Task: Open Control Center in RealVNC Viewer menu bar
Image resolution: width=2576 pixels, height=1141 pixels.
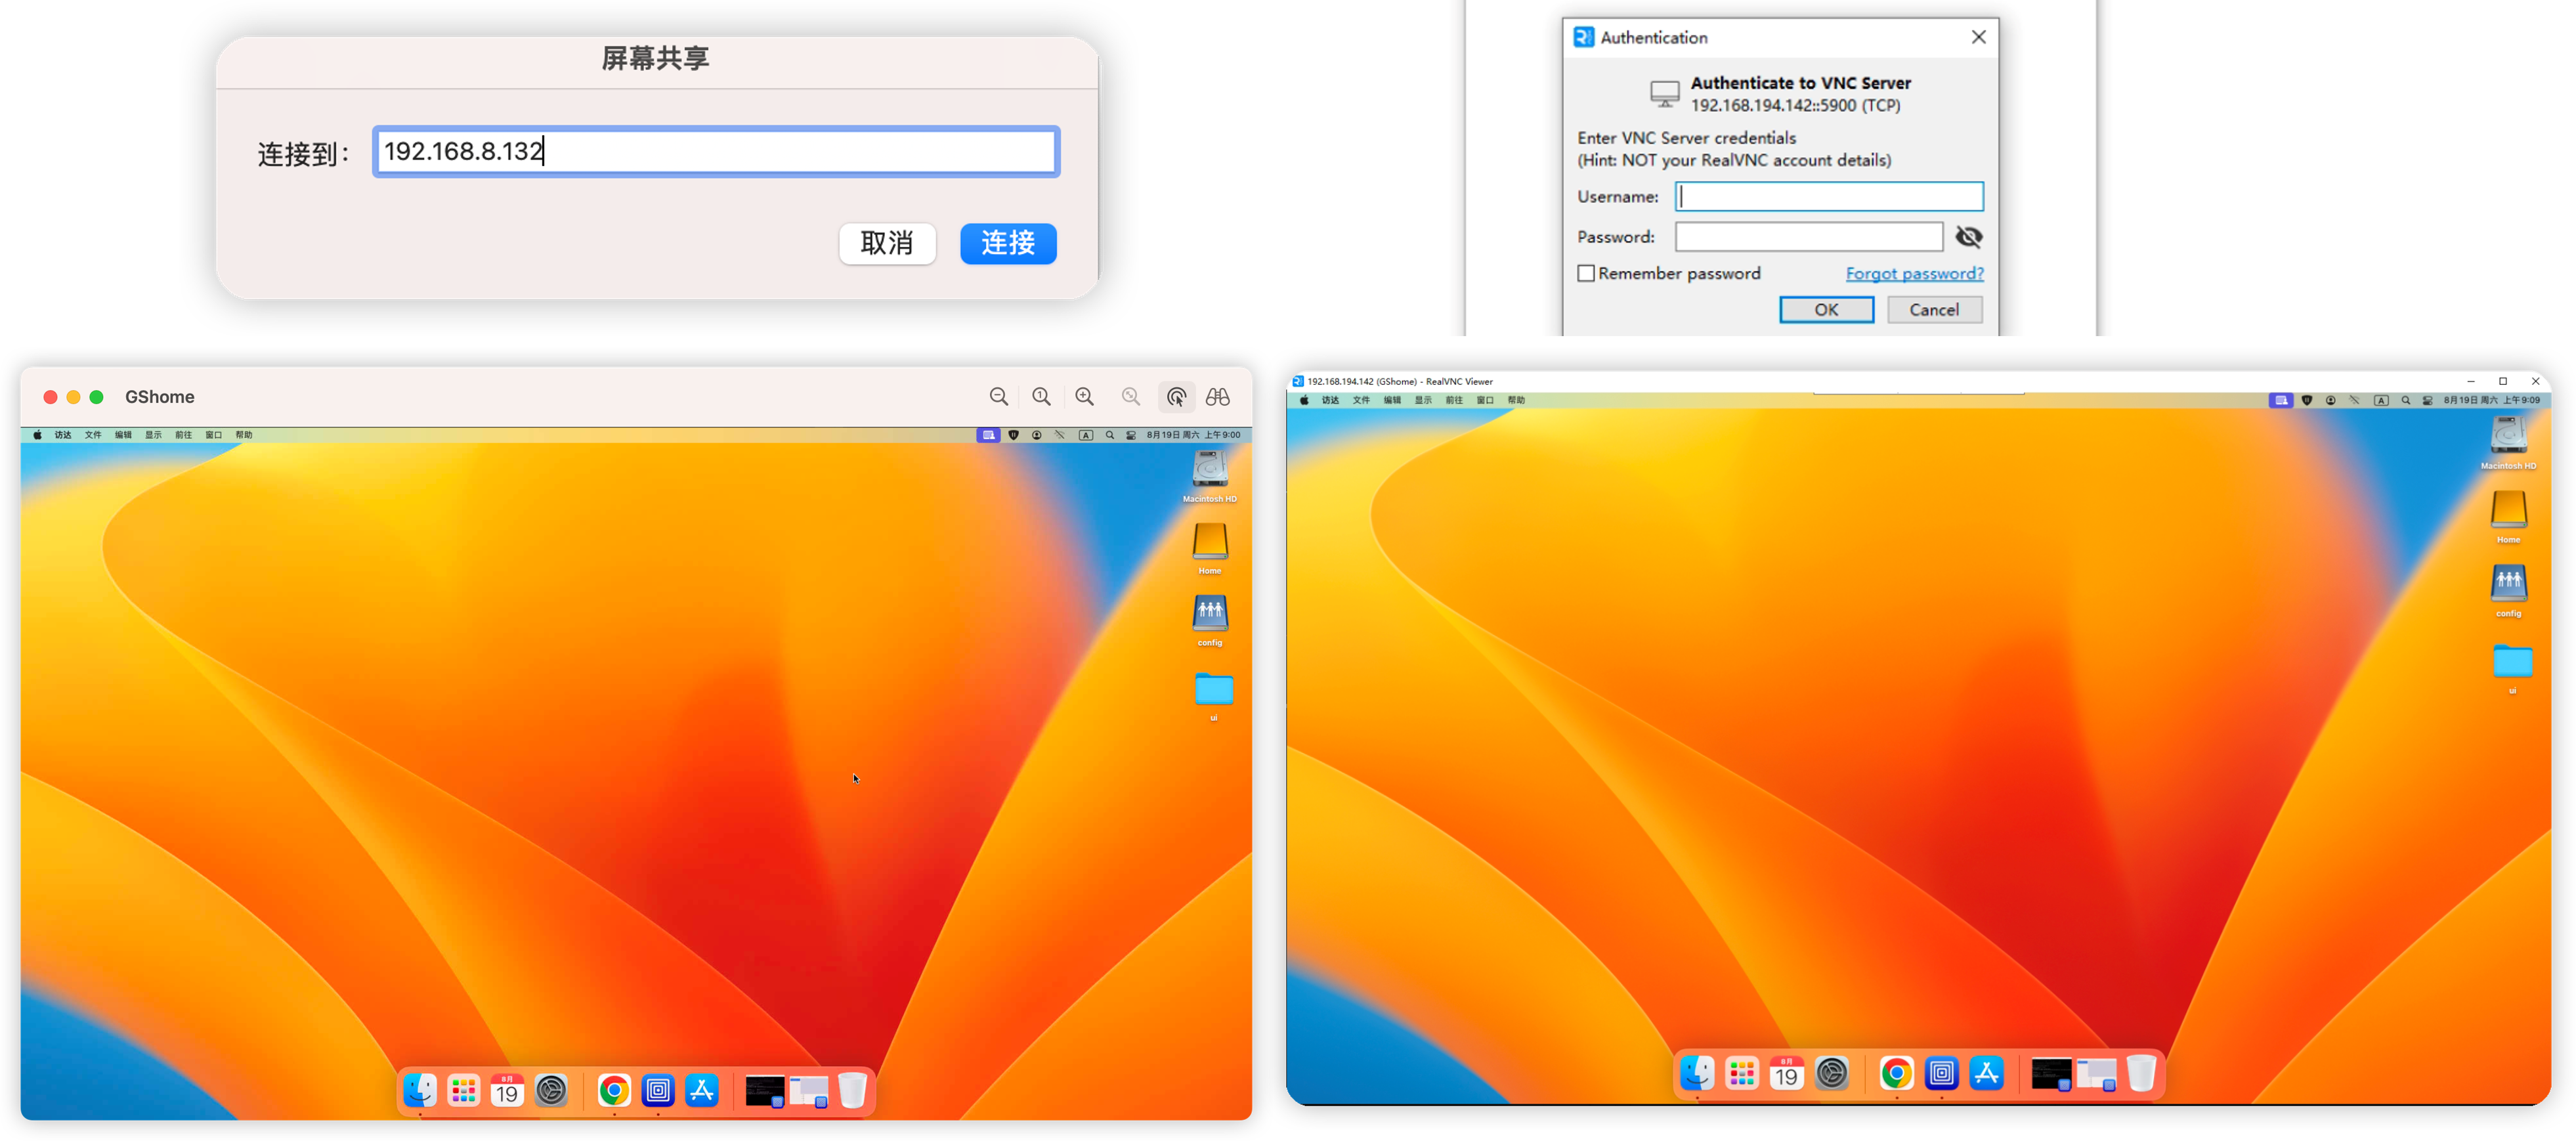Action: 2427,400
